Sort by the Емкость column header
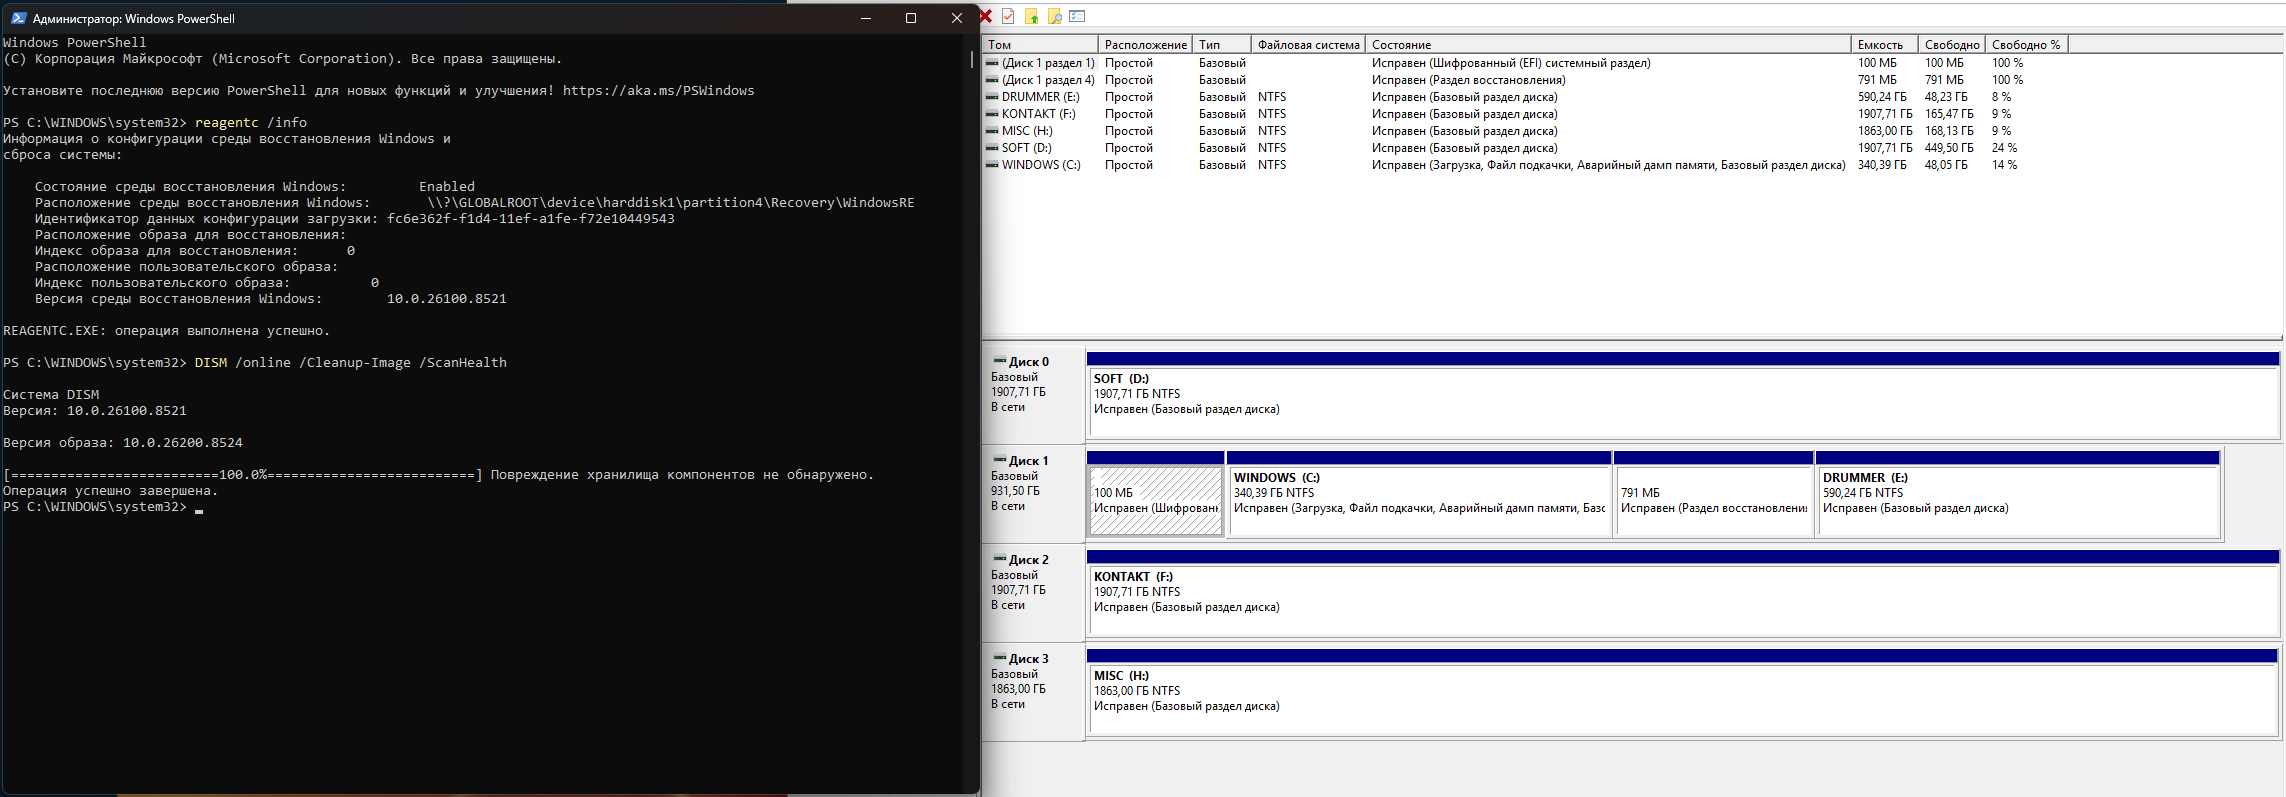Viewport: 2286px width, 797px height. (x=1885, y=45)
